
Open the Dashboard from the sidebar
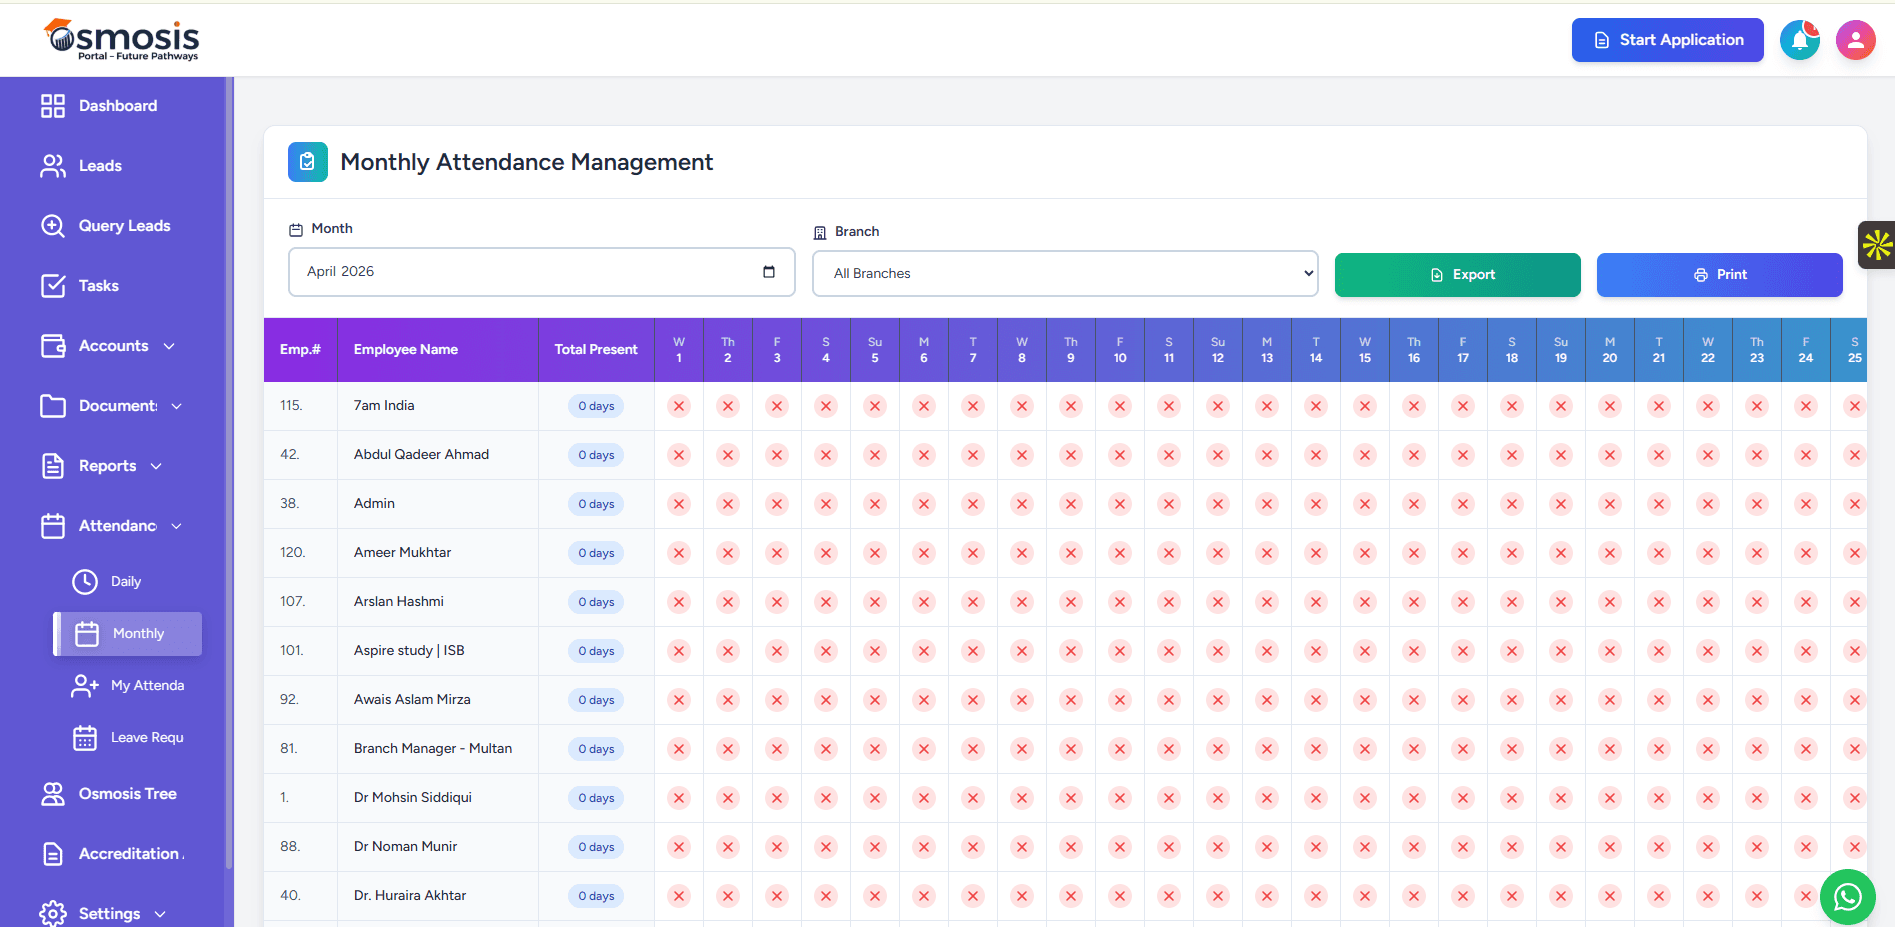click(117, 105)
